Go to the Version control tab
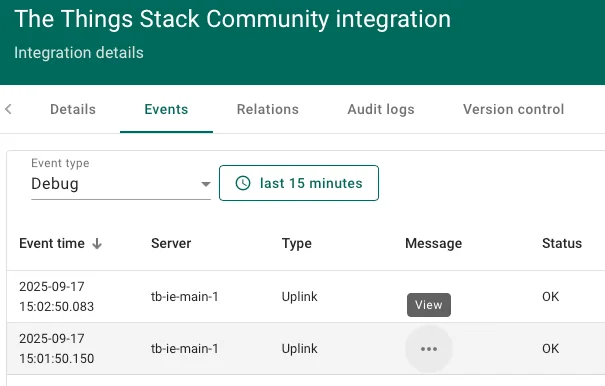This screenshot has height=386, width=605. tap(514, 109)
